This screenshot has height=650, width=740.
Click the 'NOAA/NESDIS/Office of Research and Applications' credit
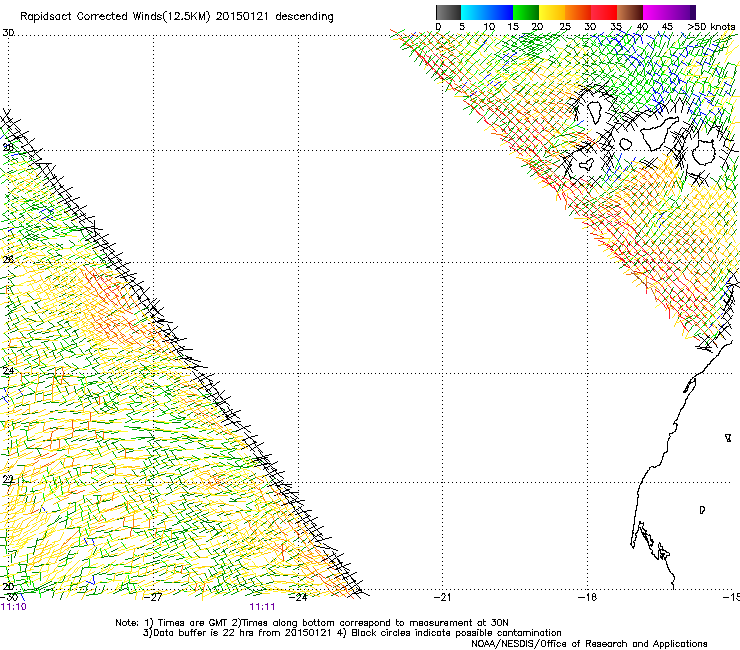589,644
